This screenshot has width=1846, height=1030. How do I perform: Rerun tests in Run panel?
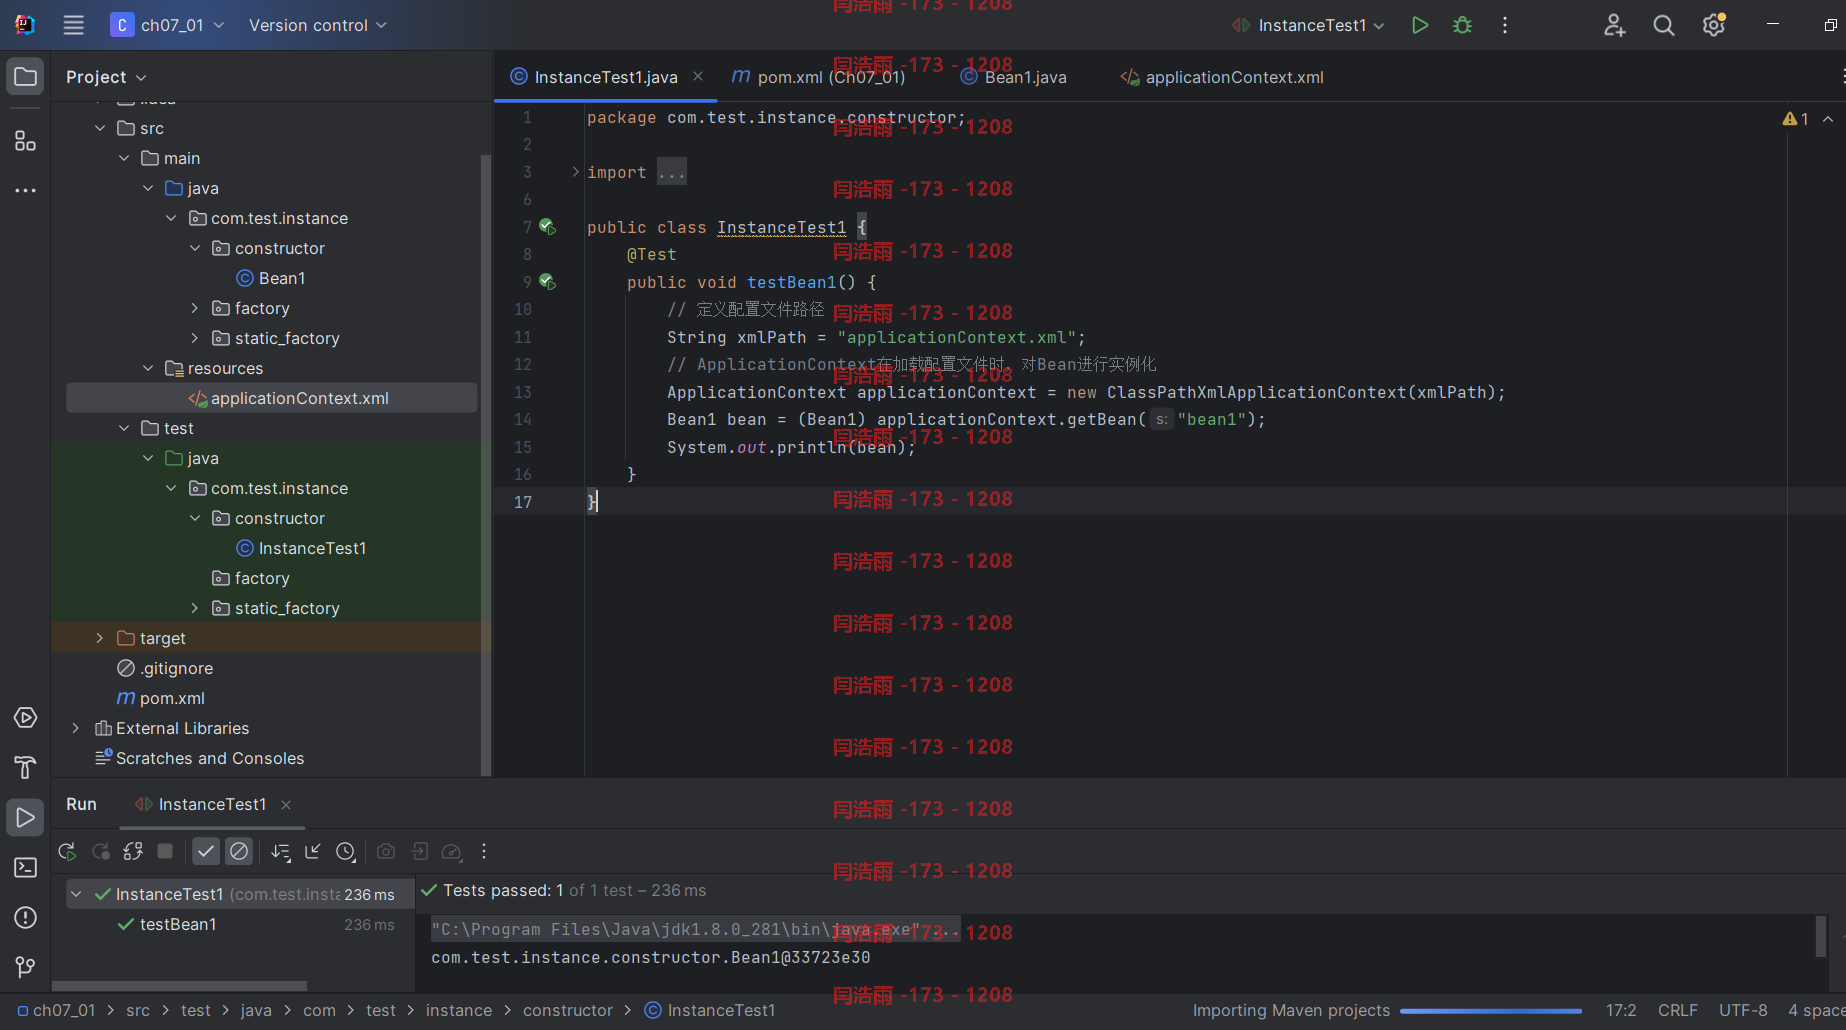(x=67, y=851)
